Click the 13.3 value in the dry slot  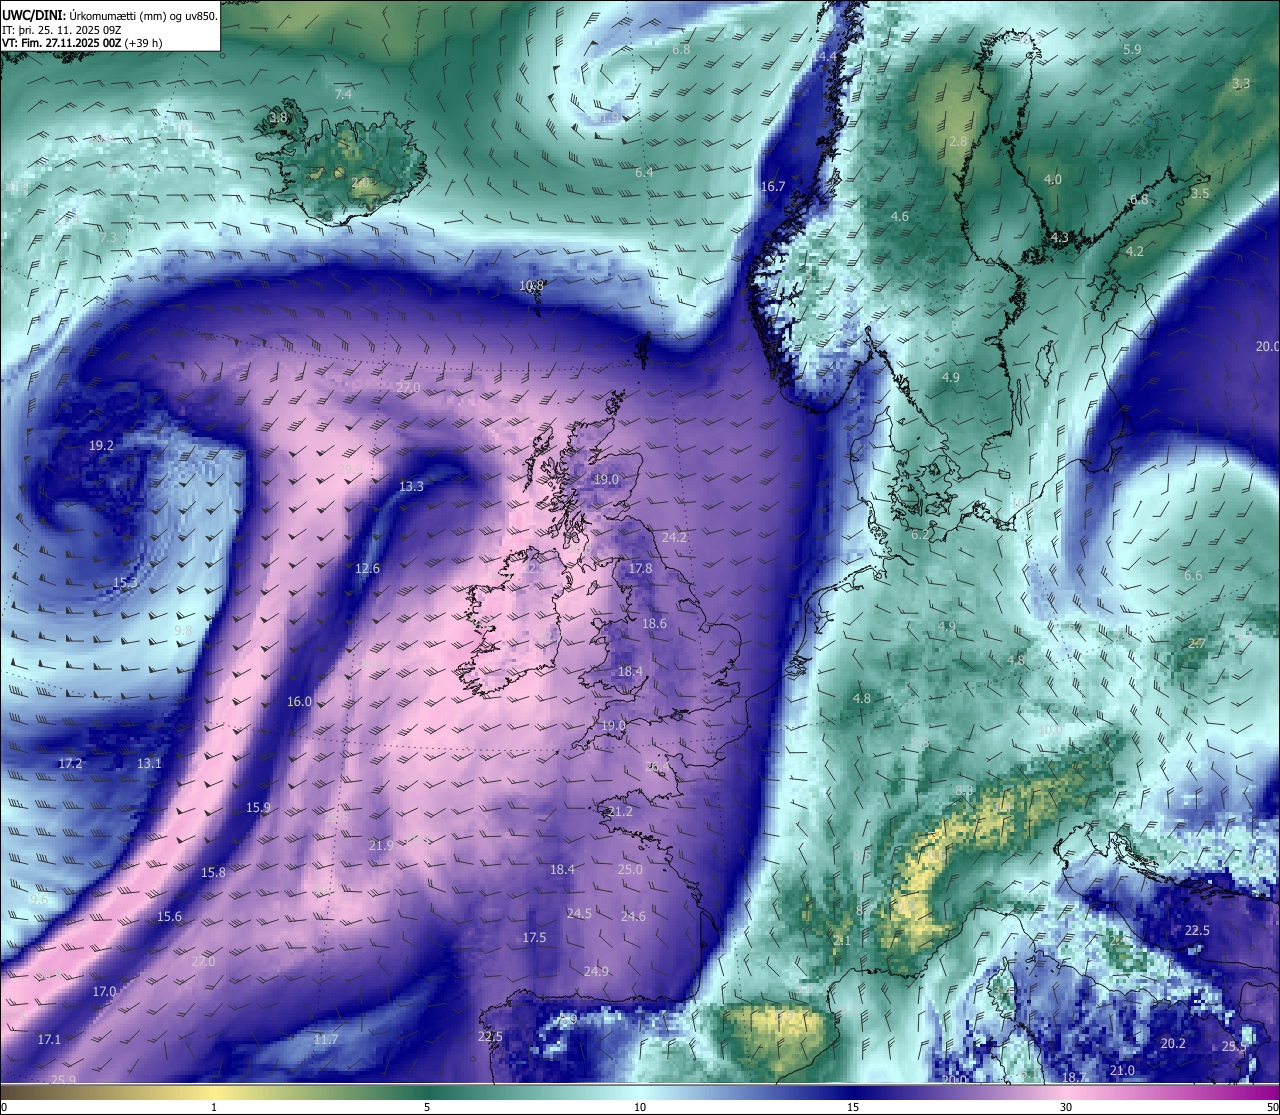pyautogui.click(x=411, y=487)
